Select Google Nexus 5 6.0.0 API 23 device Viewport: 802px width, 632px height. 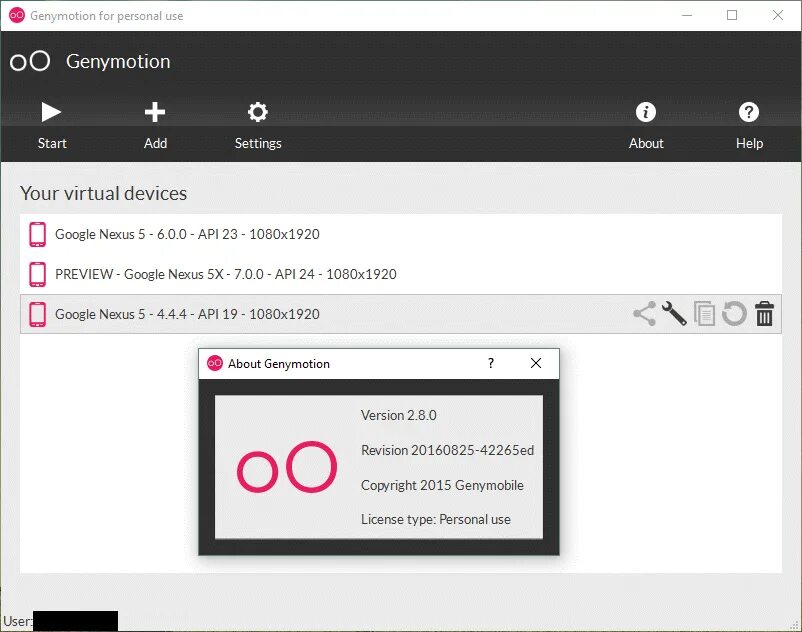pos(400,234)
